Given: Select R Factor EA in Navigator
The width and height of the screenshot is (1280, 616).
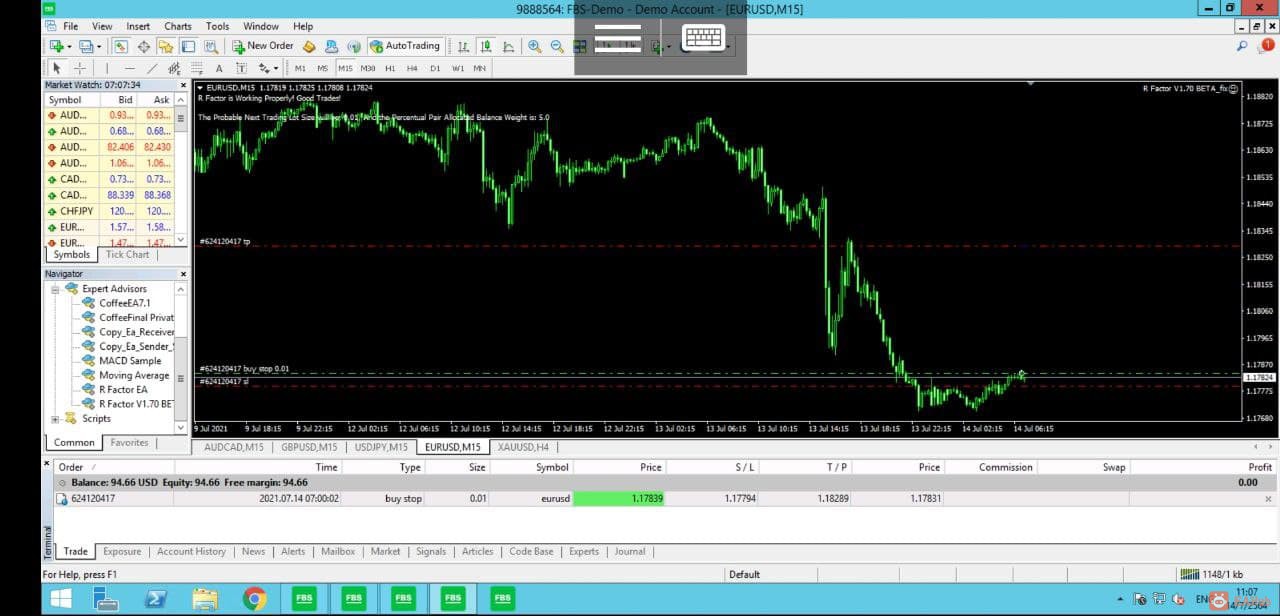Looking at the screenshot, I should [x=122, y=389].
